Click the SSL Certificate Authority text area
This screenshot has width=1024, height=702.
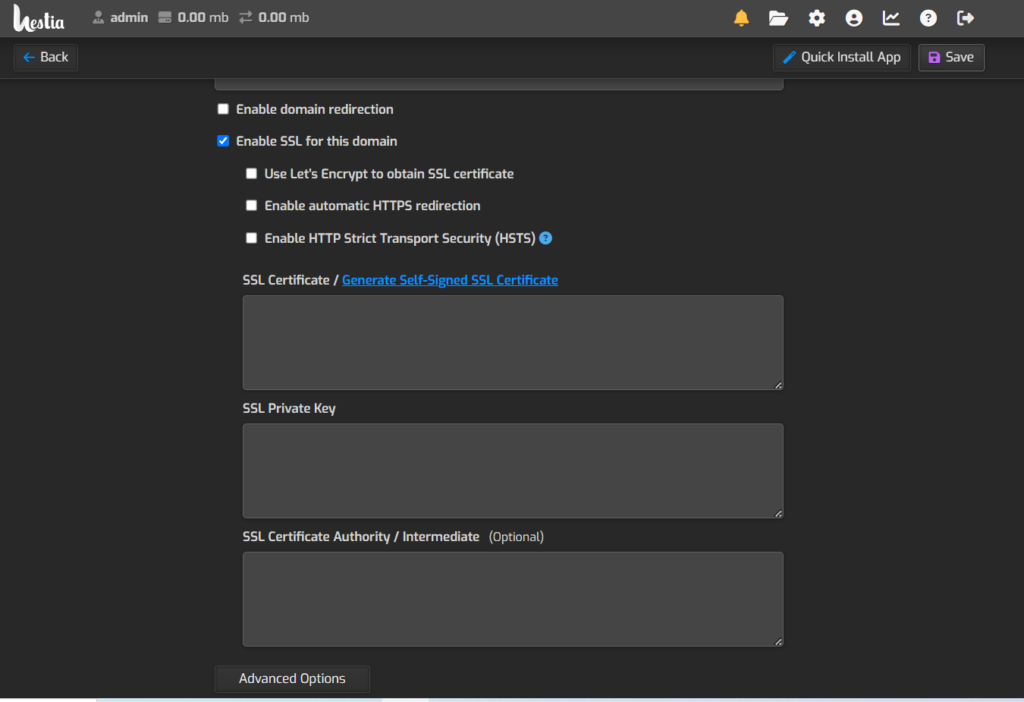pos(513,599)
